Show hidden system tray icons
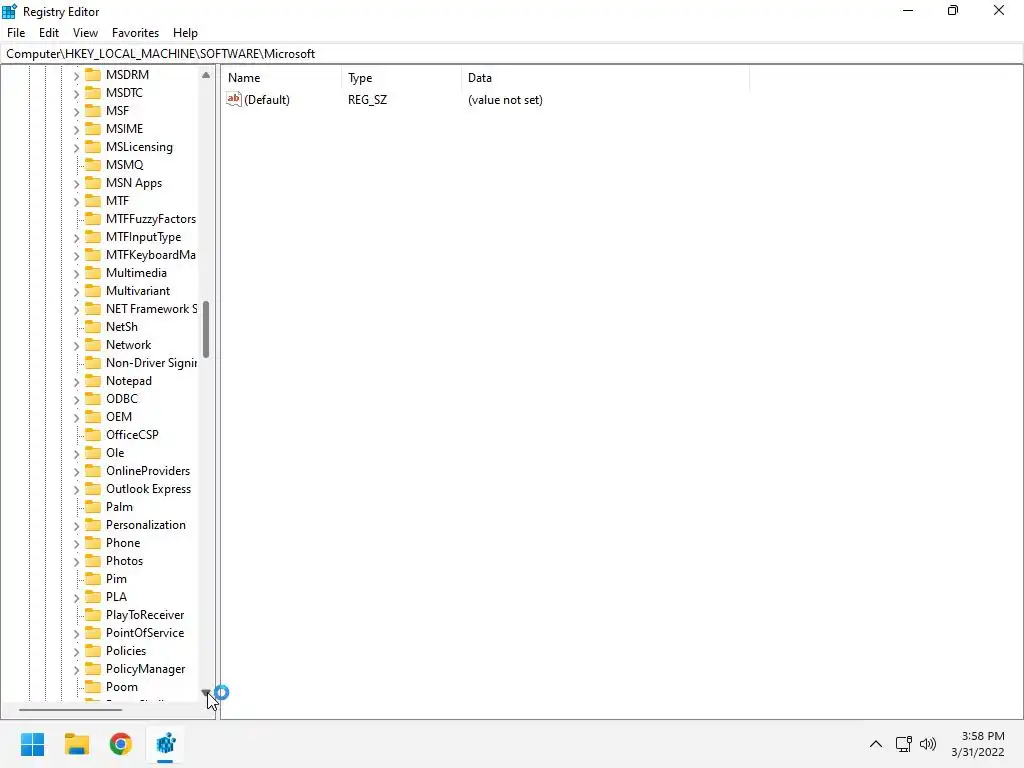Image resolution: width=1024 pixels, height=768 pixels. pyautogui.click(x=876, y=744)
